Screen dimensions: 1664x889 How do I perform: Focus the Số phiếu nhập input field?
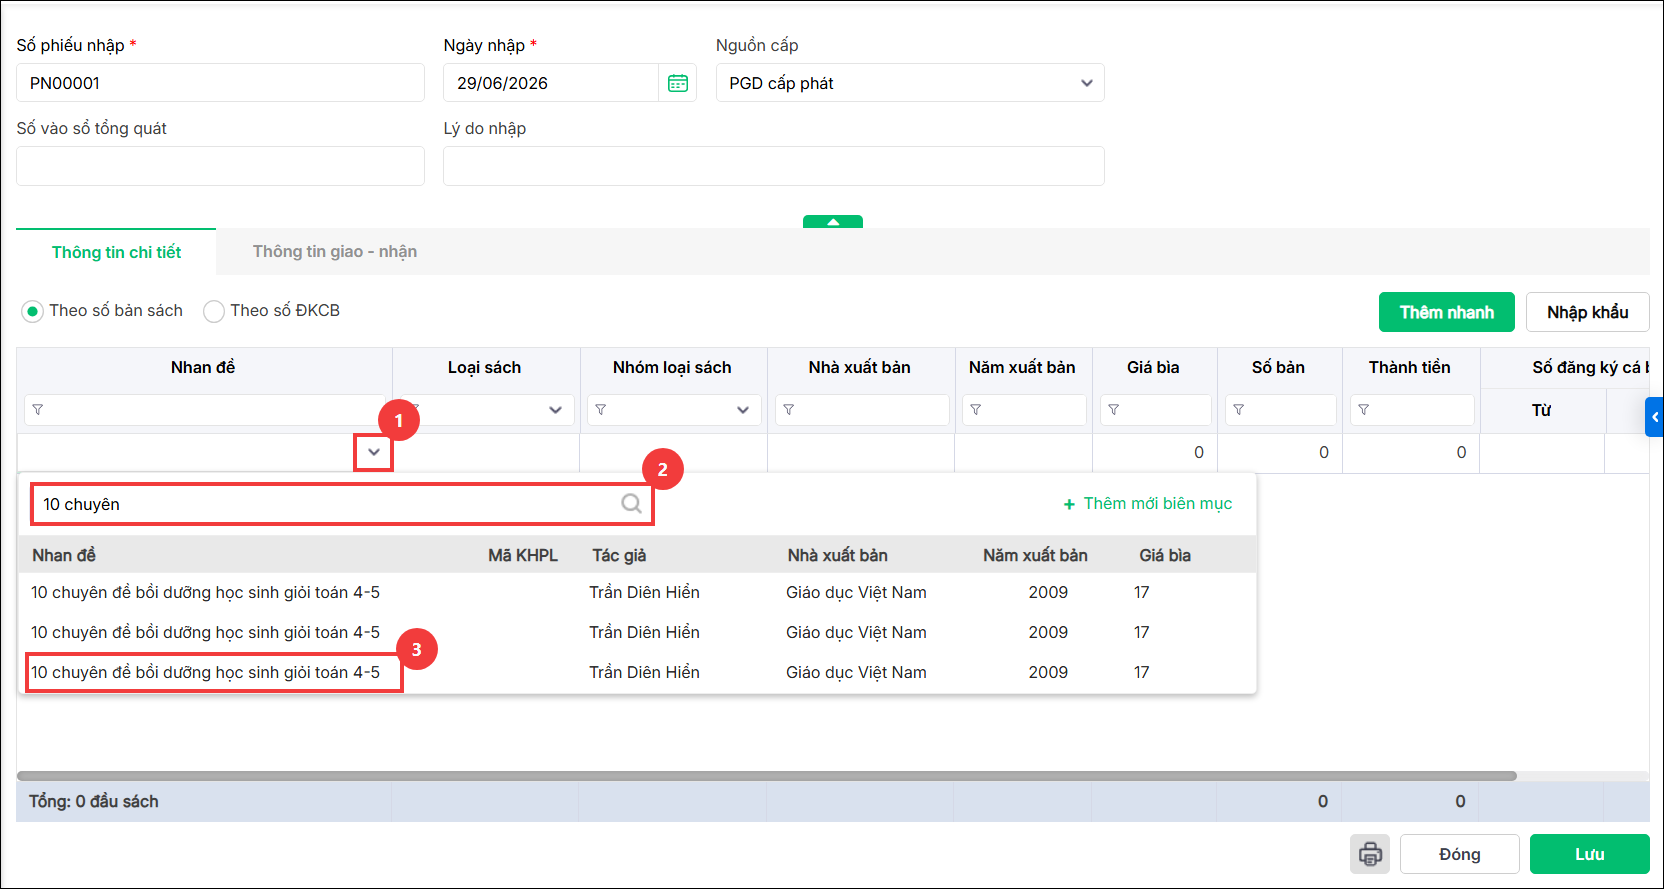pos(220,83)
